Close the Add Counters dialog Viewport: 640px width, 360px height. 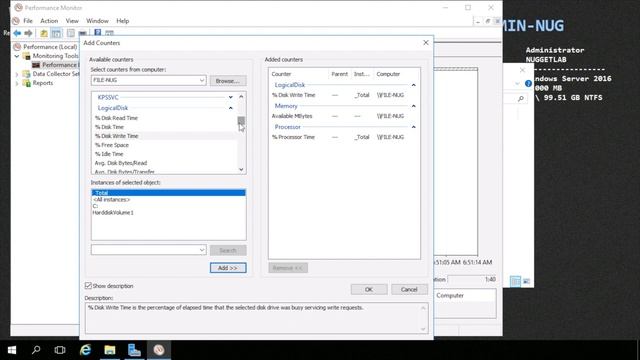426,42
